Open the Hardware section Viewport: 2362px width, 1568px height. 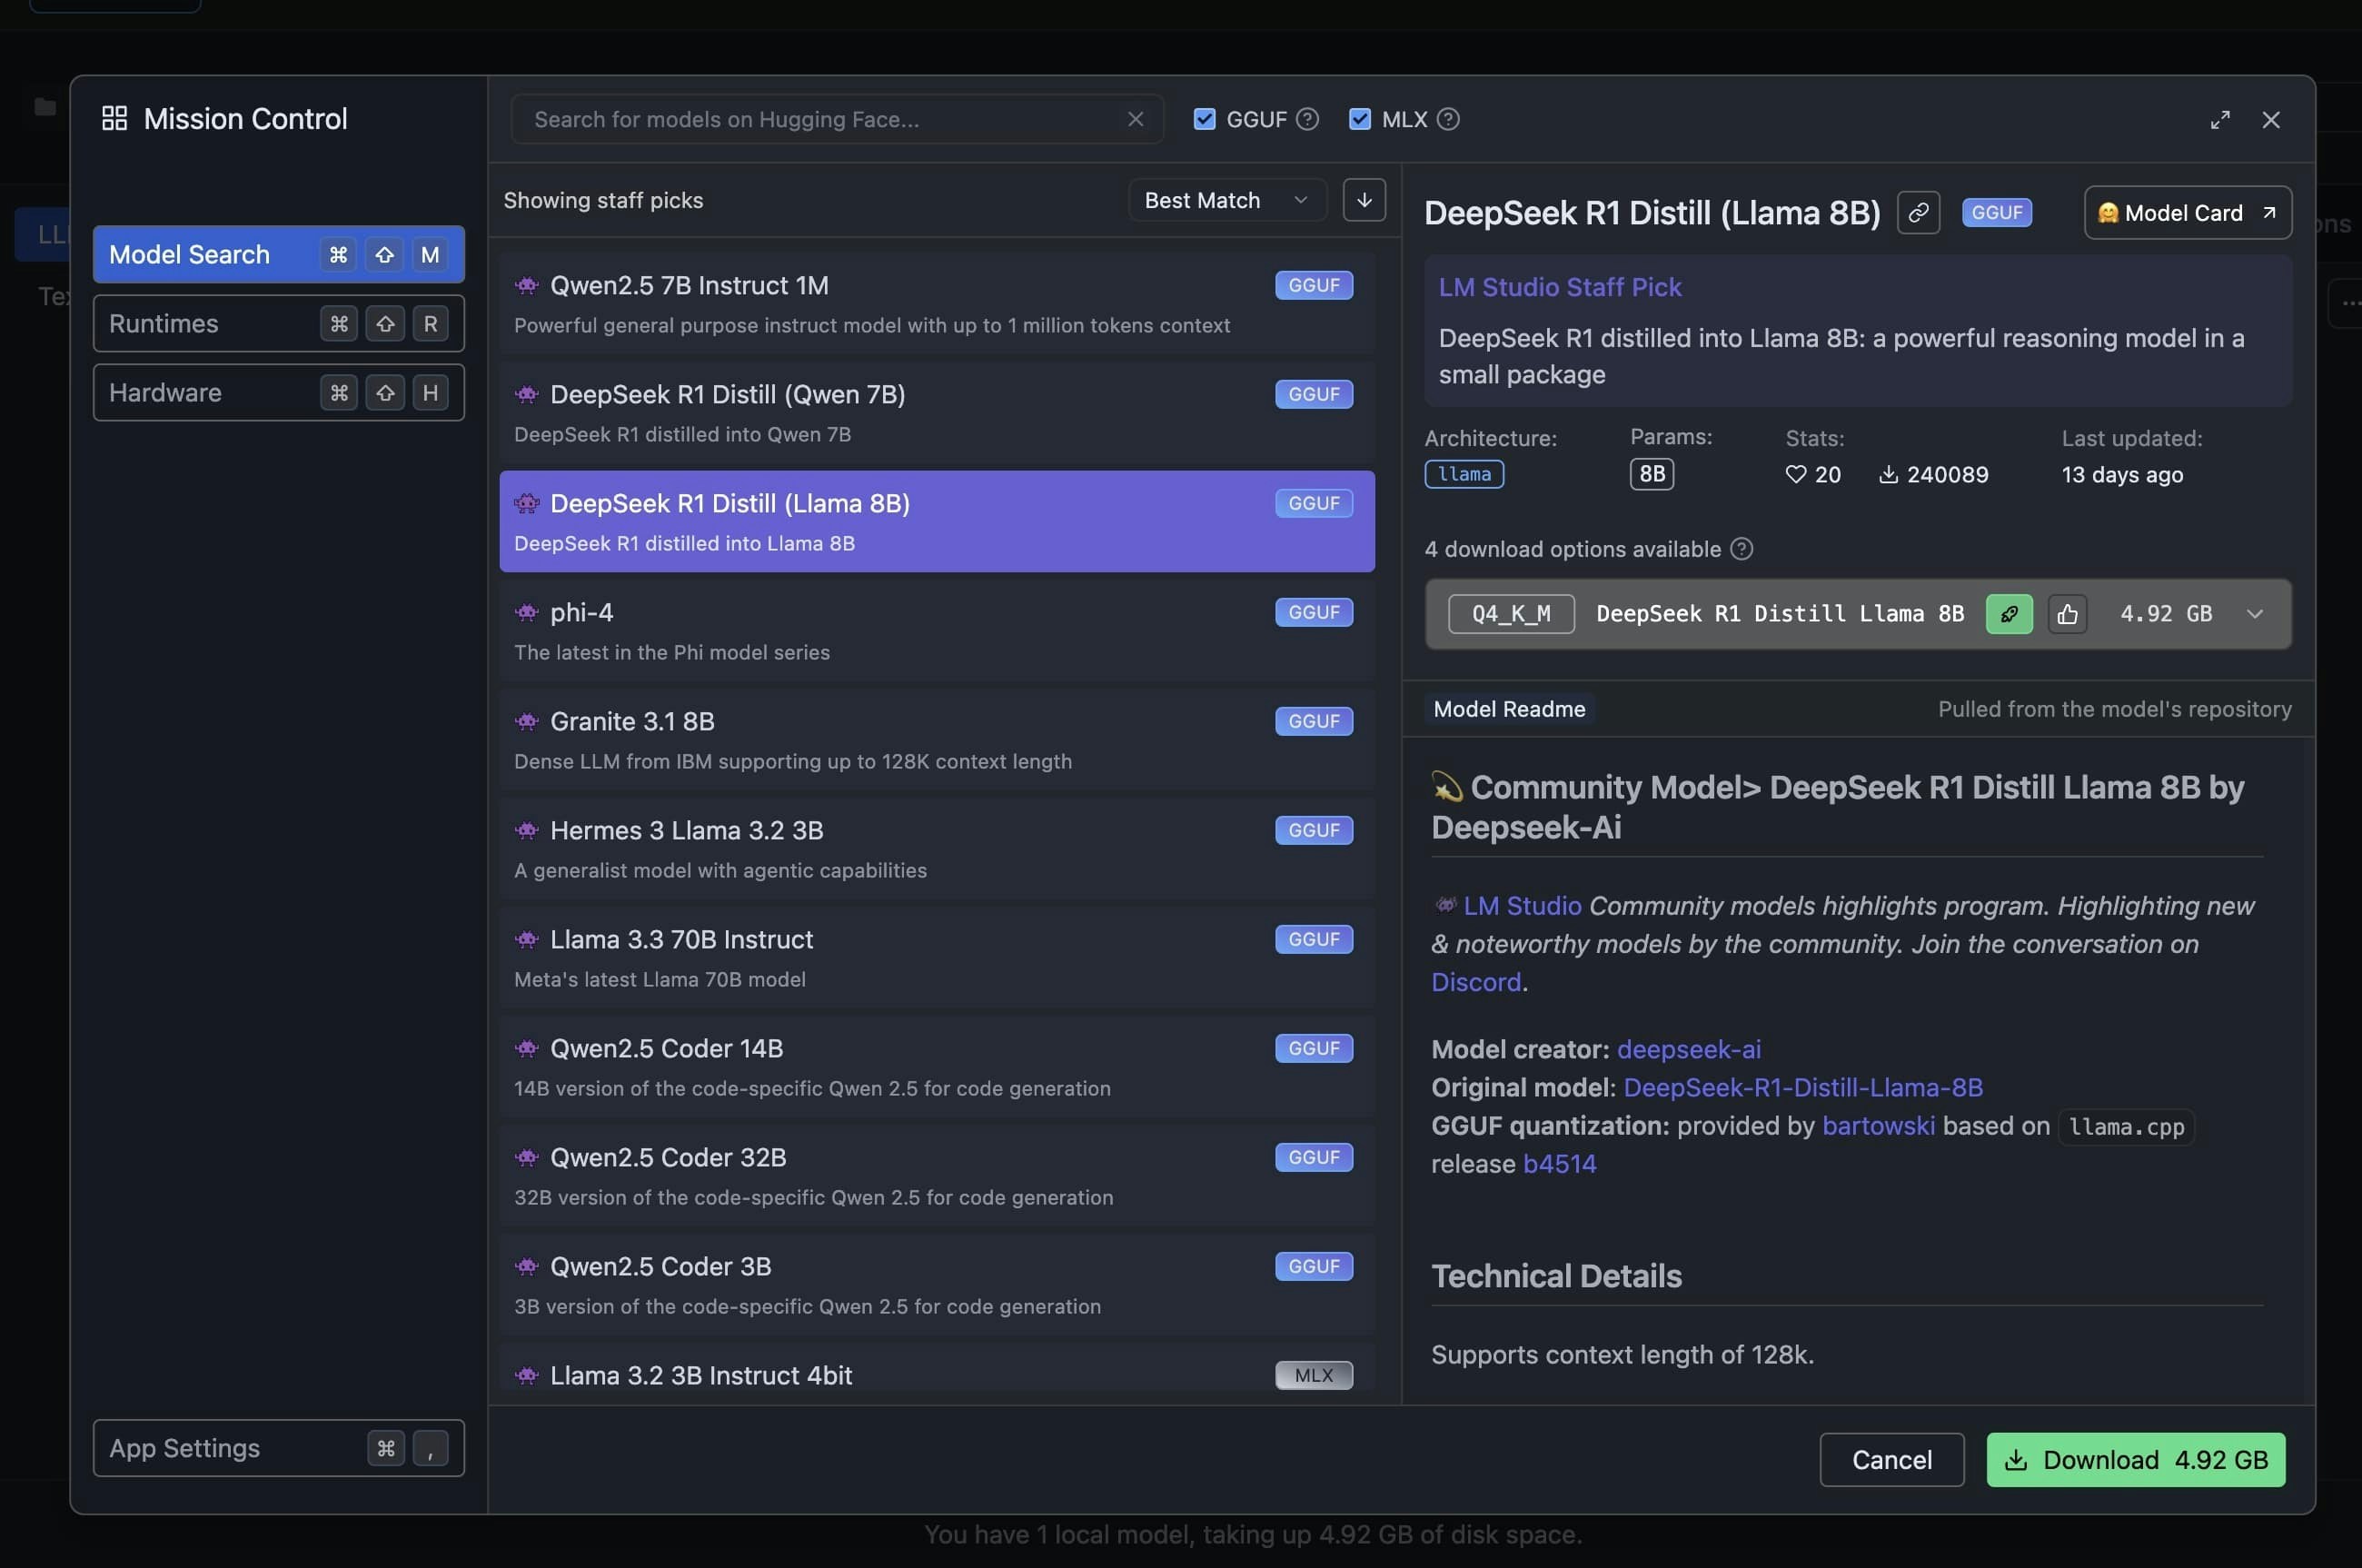[x=278, y=392]
